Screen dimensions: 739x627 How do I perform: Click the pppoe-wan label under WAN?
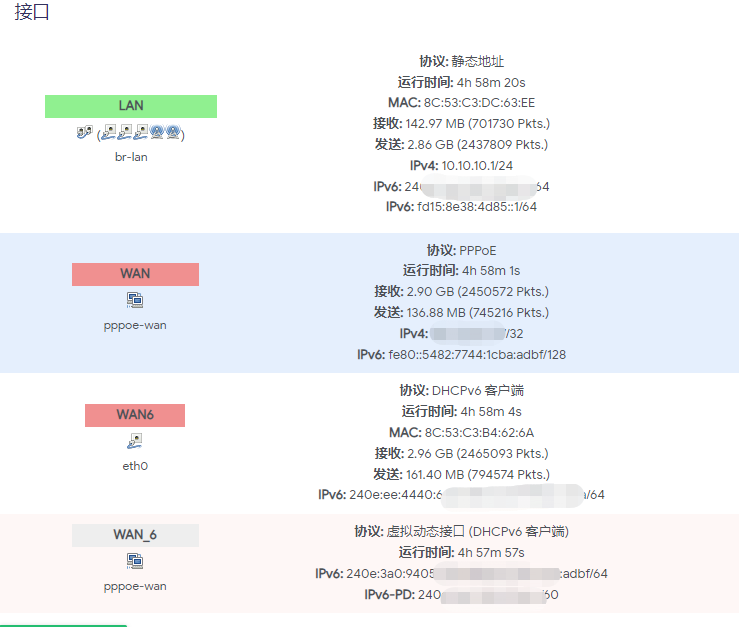(x=135, y=325)
